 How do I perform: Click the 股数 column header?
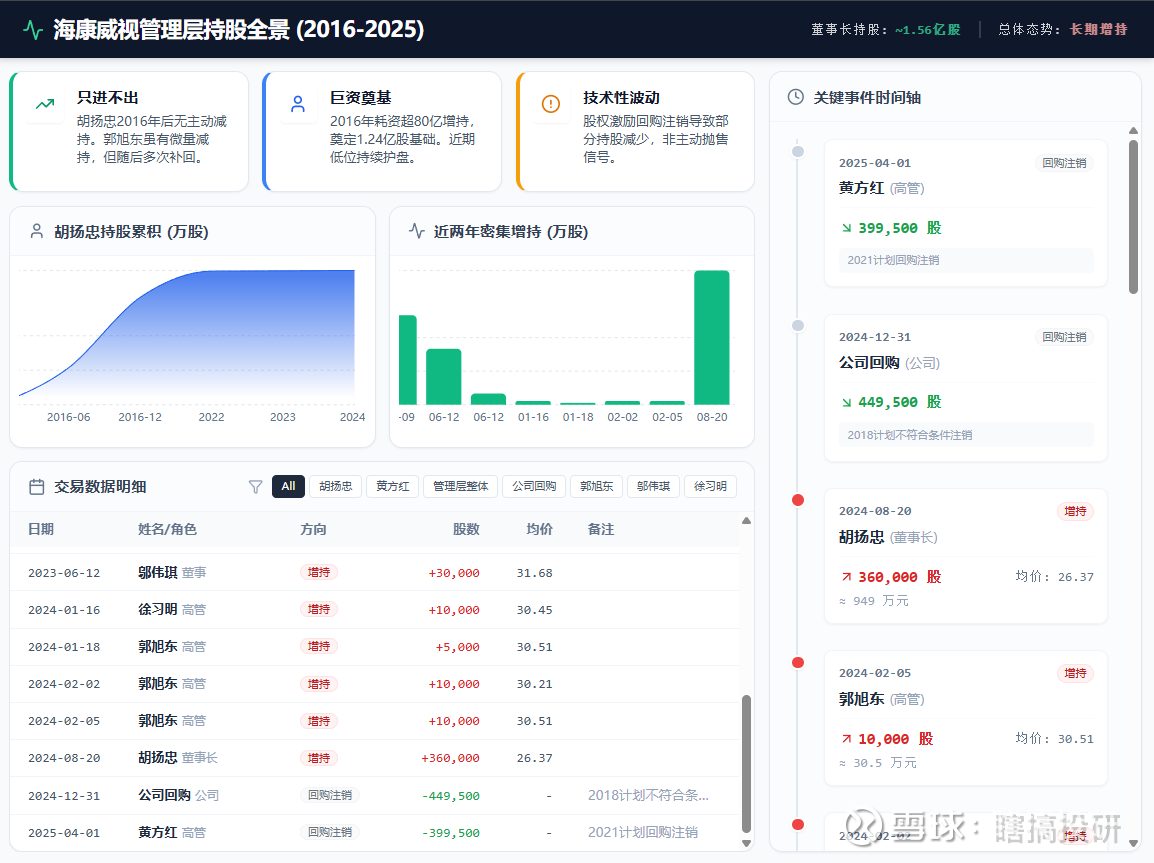pyautogui.click(x=466, y=529)
